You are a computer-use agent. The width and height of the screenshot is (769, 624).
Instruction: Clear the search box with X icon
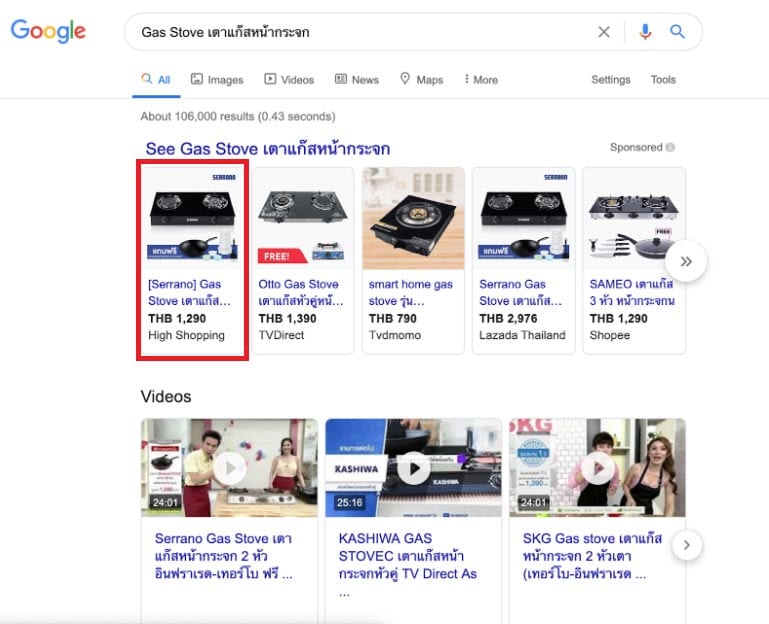coord(604,32)
